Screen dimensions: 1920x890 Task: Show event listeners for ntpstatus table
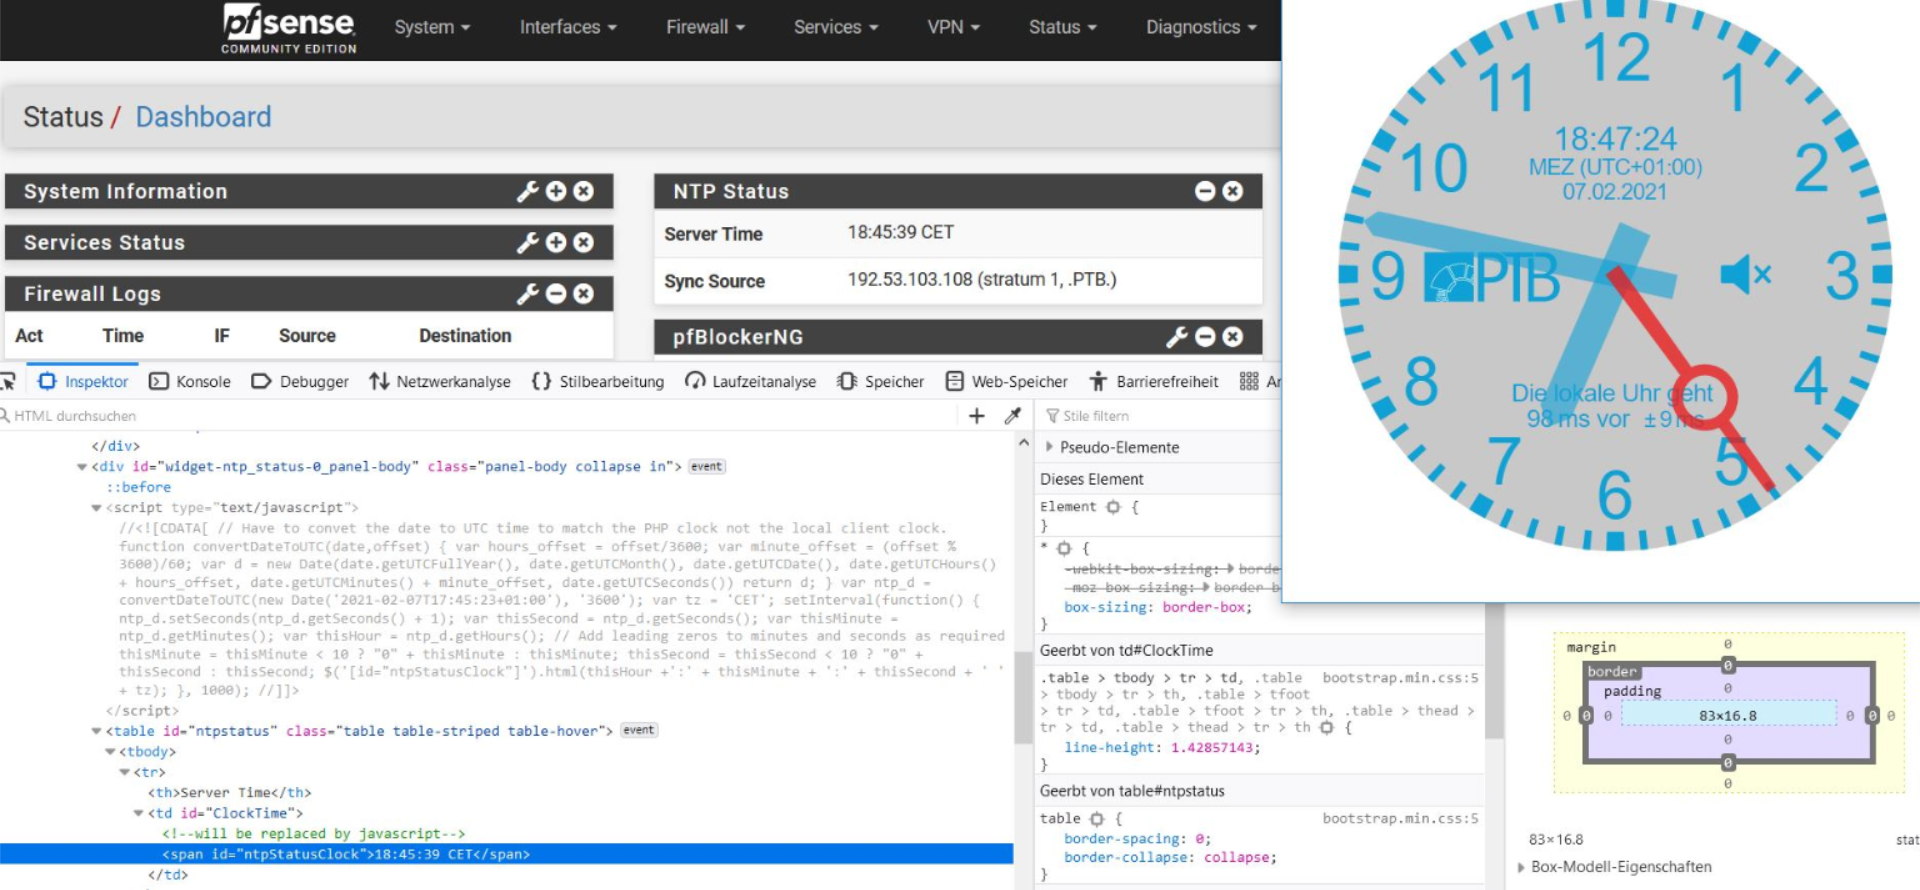(638, 731)
